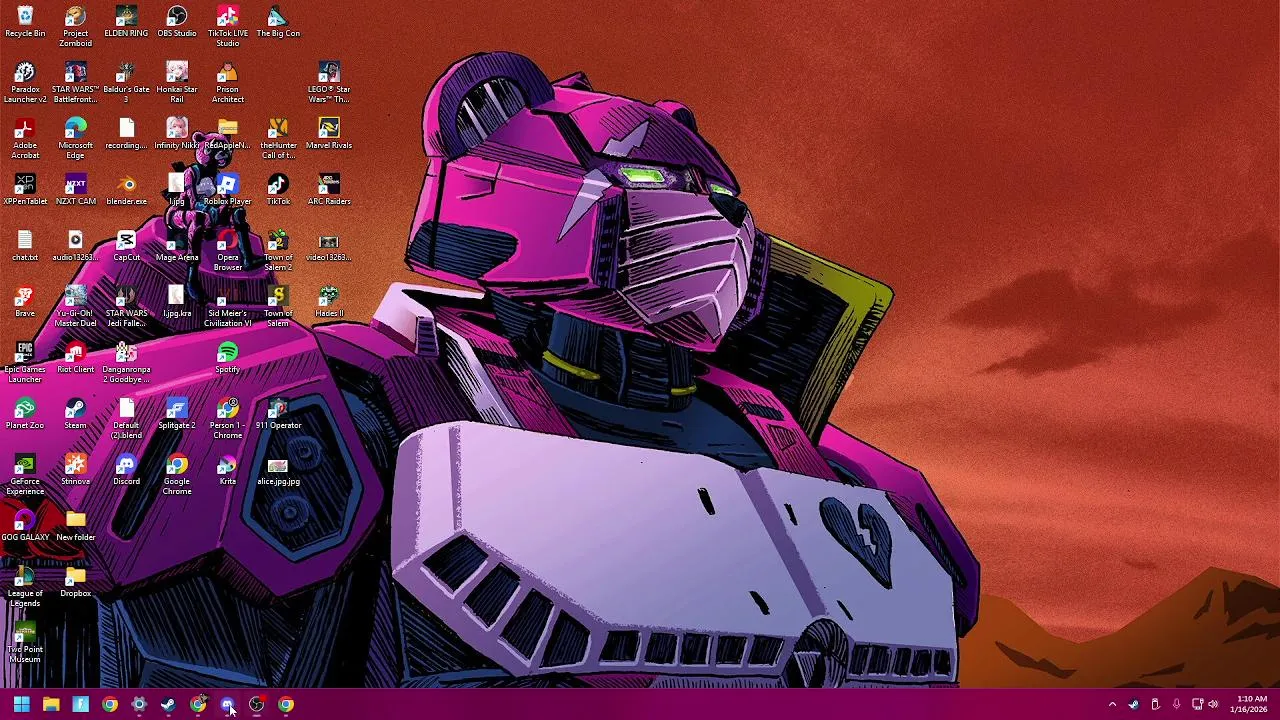Select the Riot Client desktop shortcut
The image size is (1280, 720).
76,358
